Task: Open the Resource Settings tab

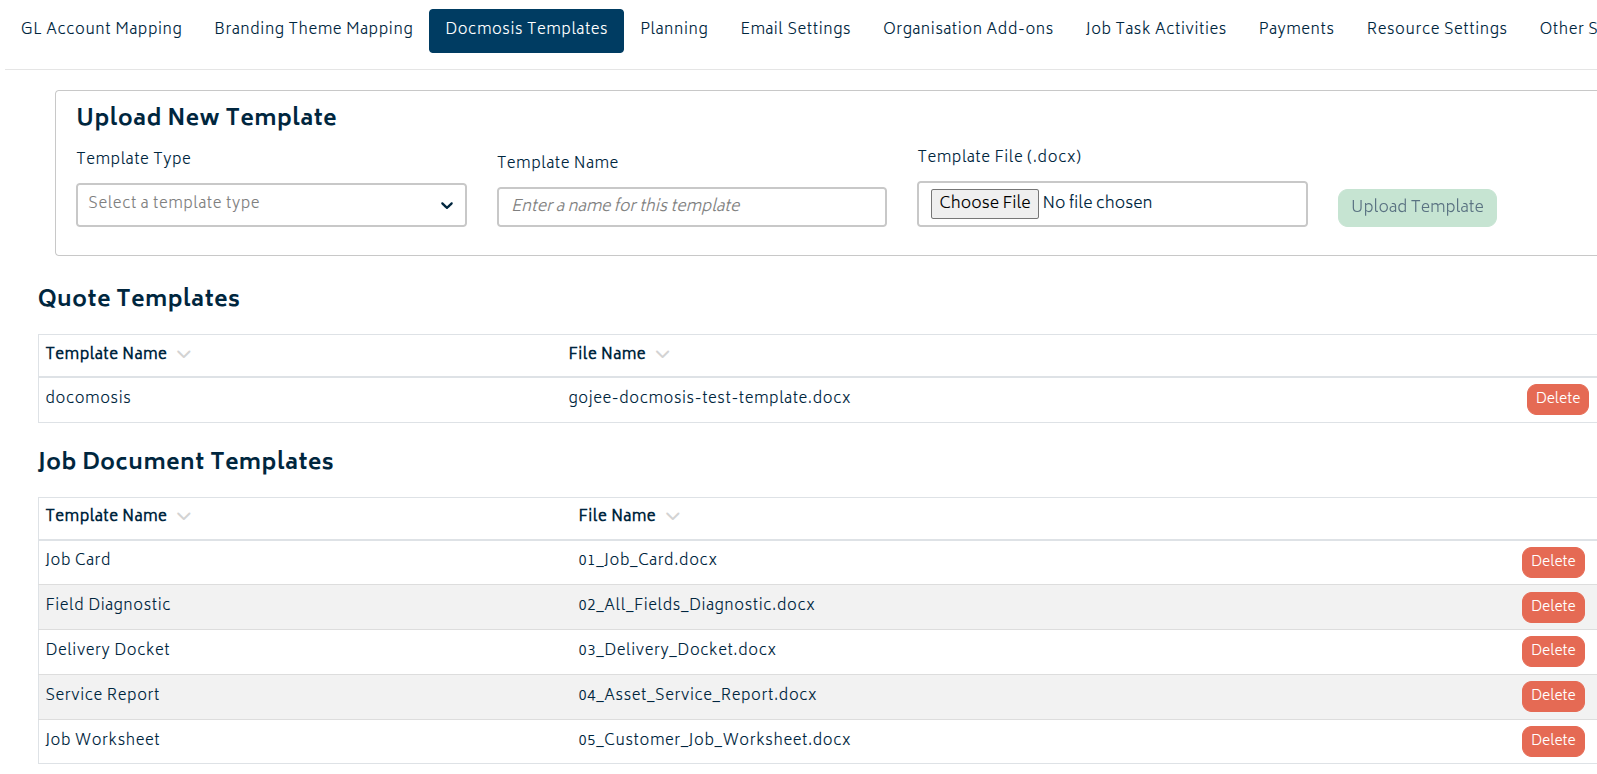Action: 1436,29
